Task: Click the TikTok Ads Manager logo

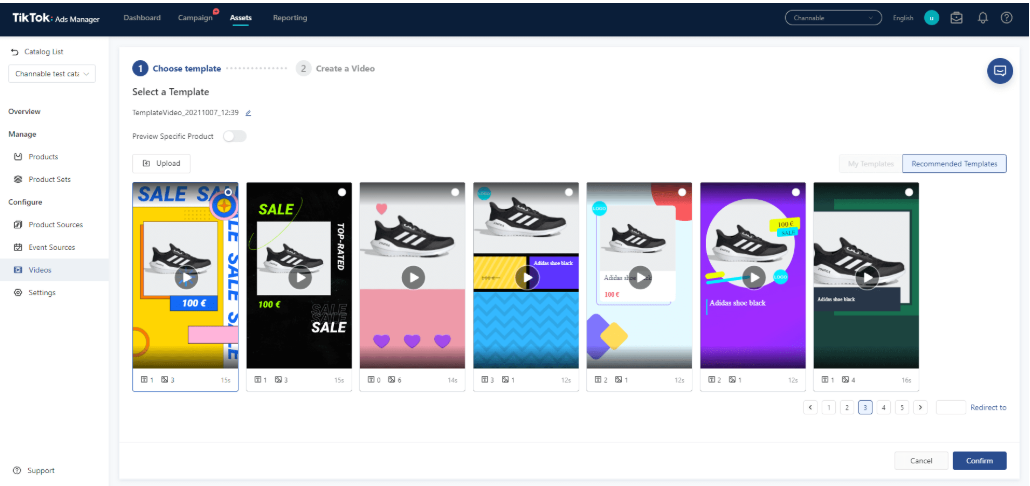Action: [x=56, y=18]
